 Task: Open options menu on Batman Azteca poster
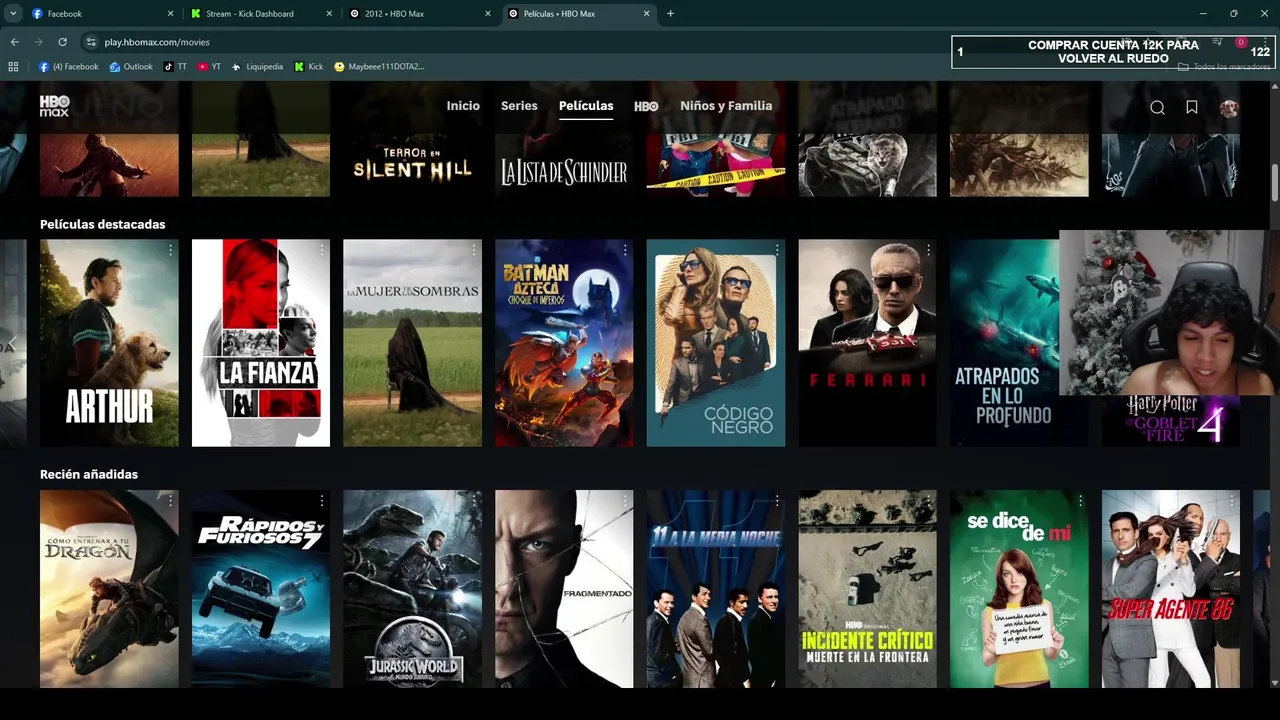tap(625, 250)
